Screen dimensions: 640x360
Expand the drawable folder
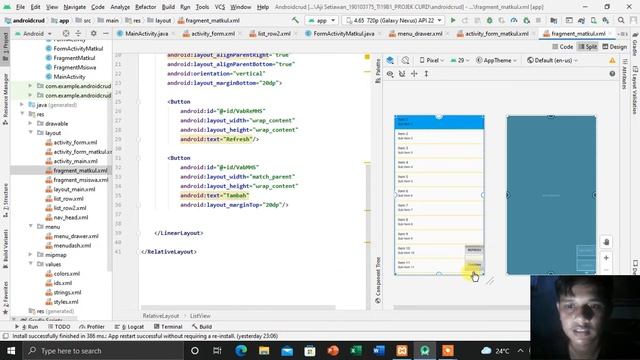tap(31, 123)
